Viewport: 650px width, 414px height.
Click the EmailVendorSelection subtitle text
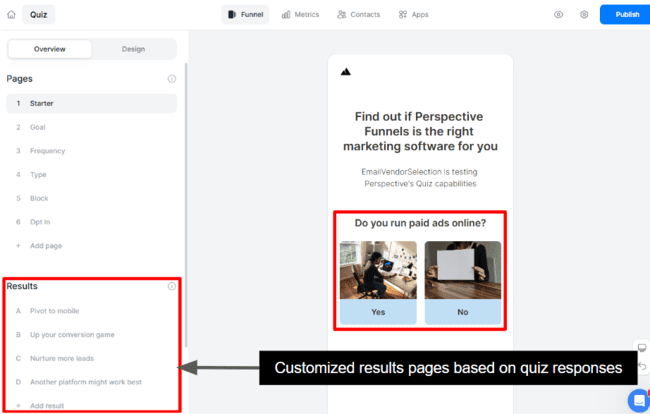420,178
